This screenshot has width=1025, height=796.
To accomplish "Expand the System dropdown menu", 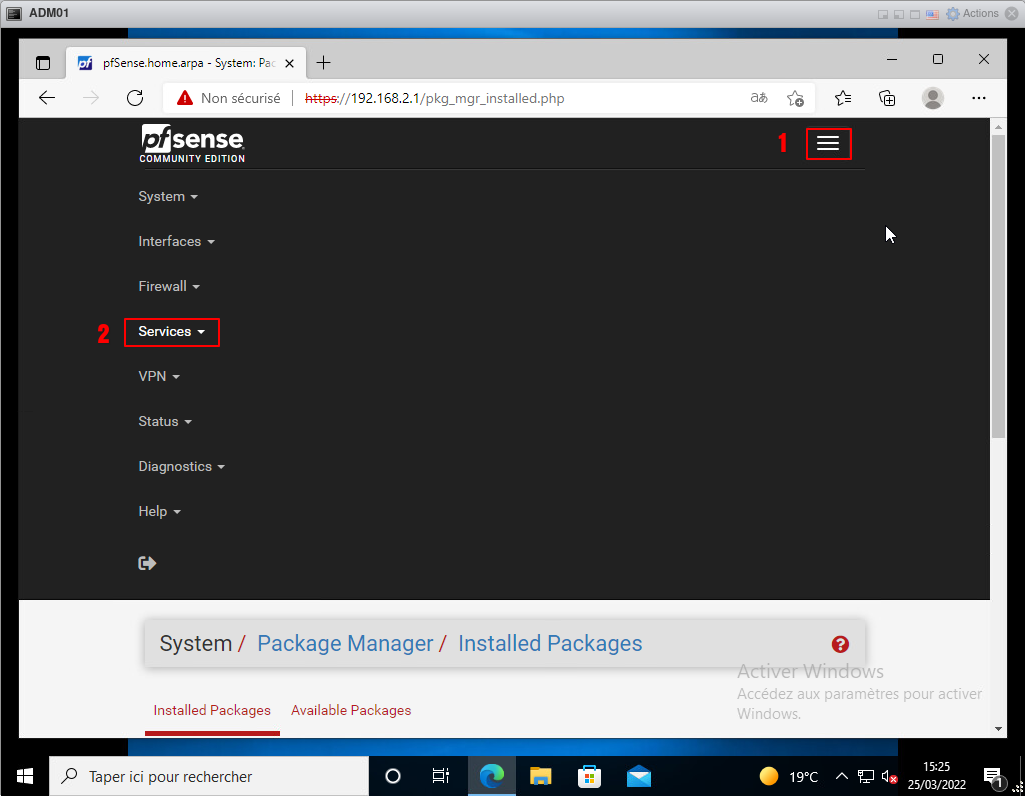I will [167, 197].
